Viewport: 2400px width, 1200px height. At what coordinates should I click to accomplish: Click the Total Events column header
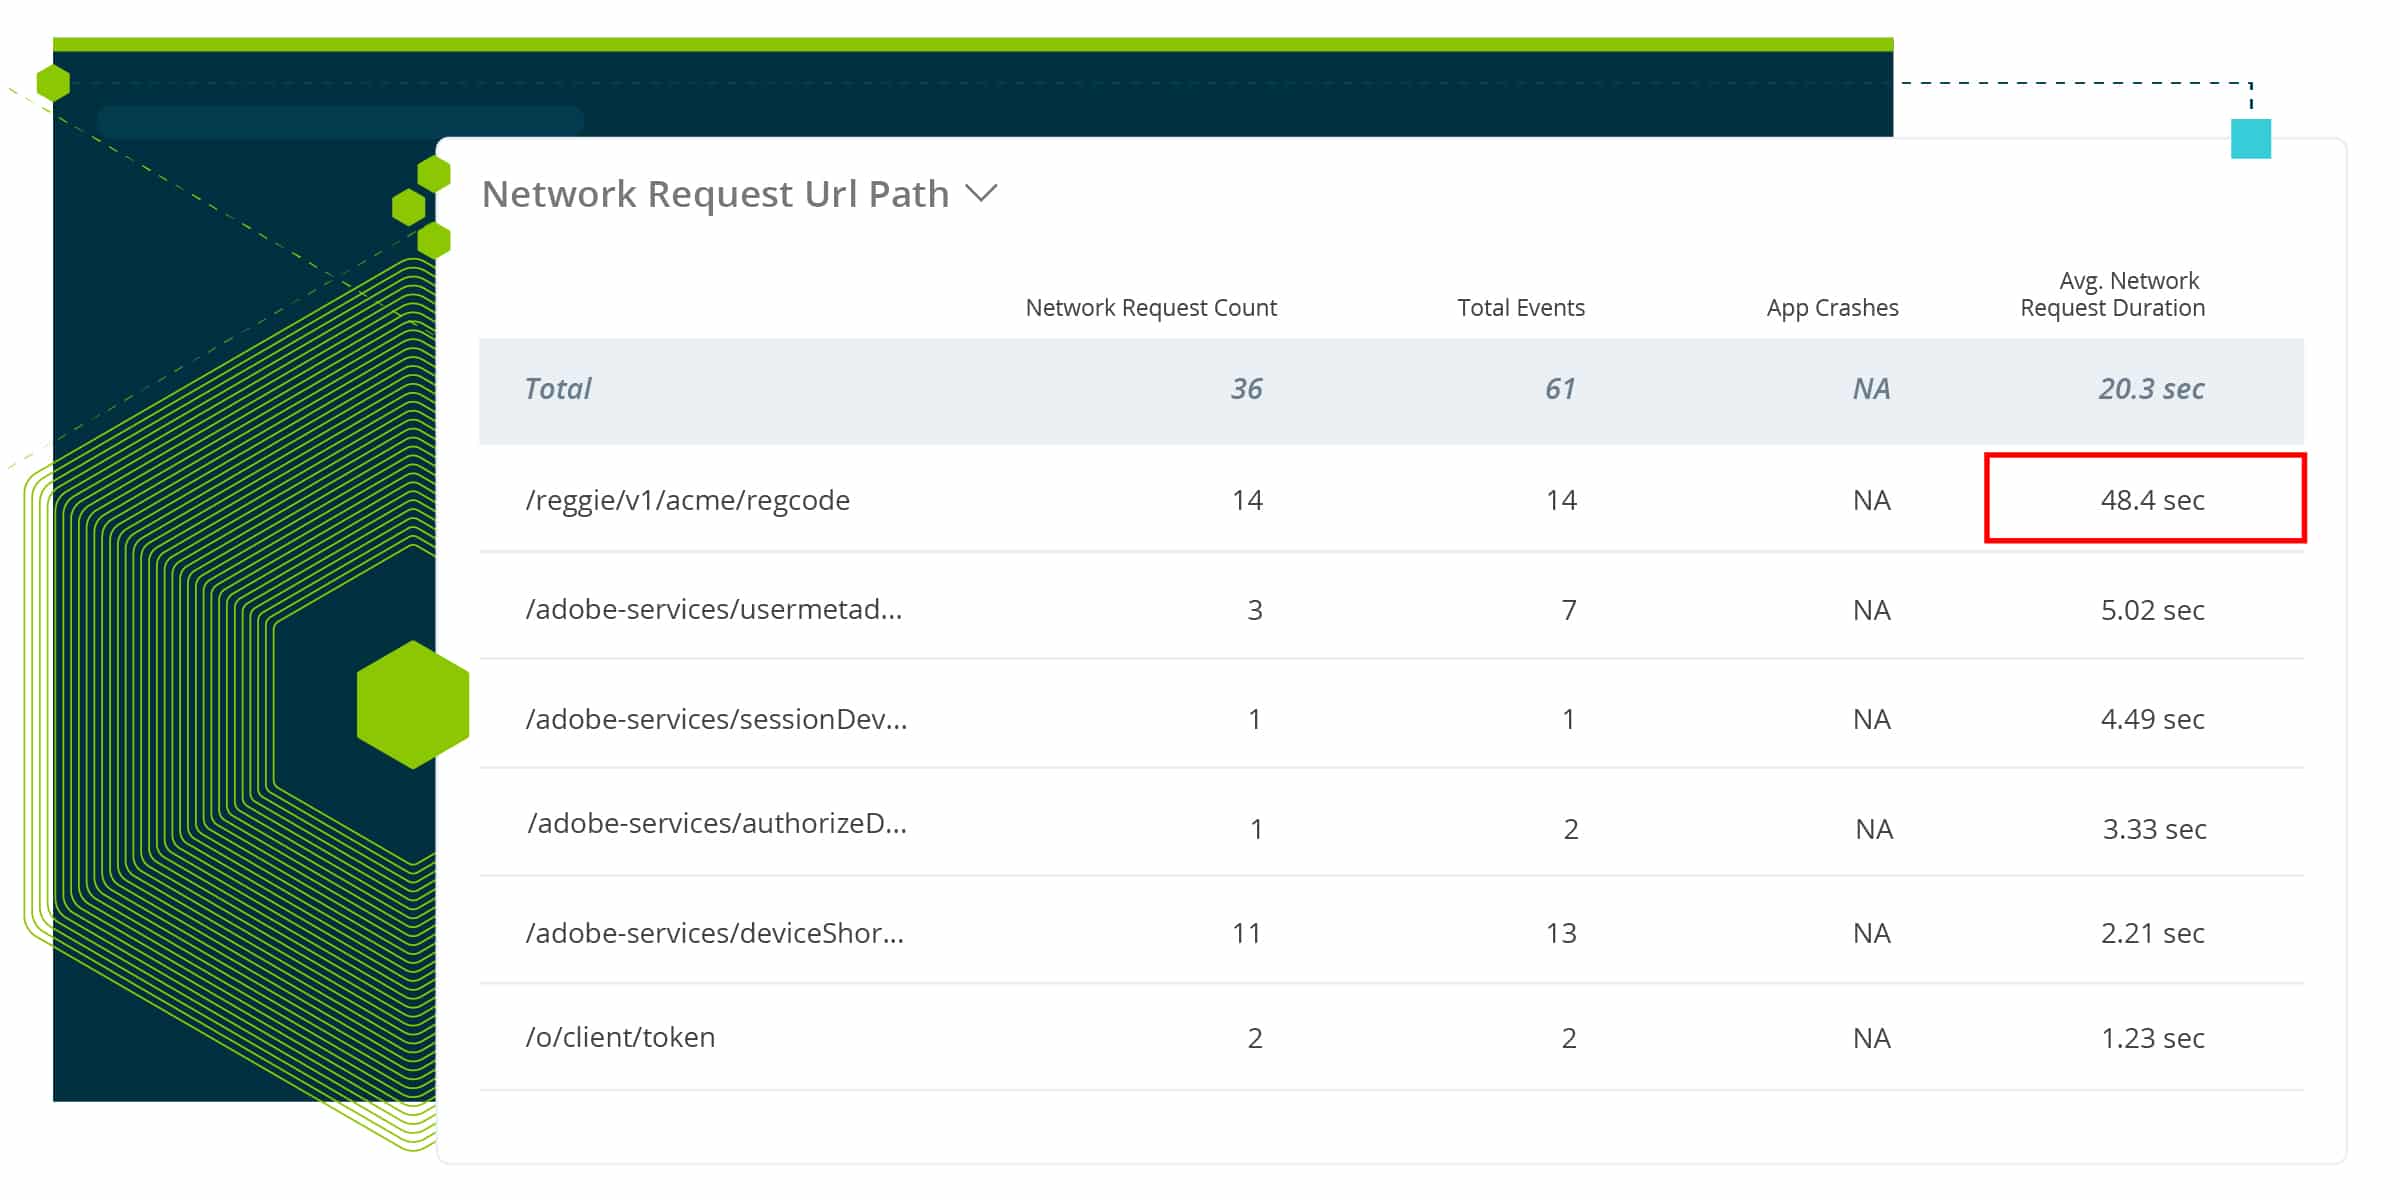click(x=1520, y=308)
